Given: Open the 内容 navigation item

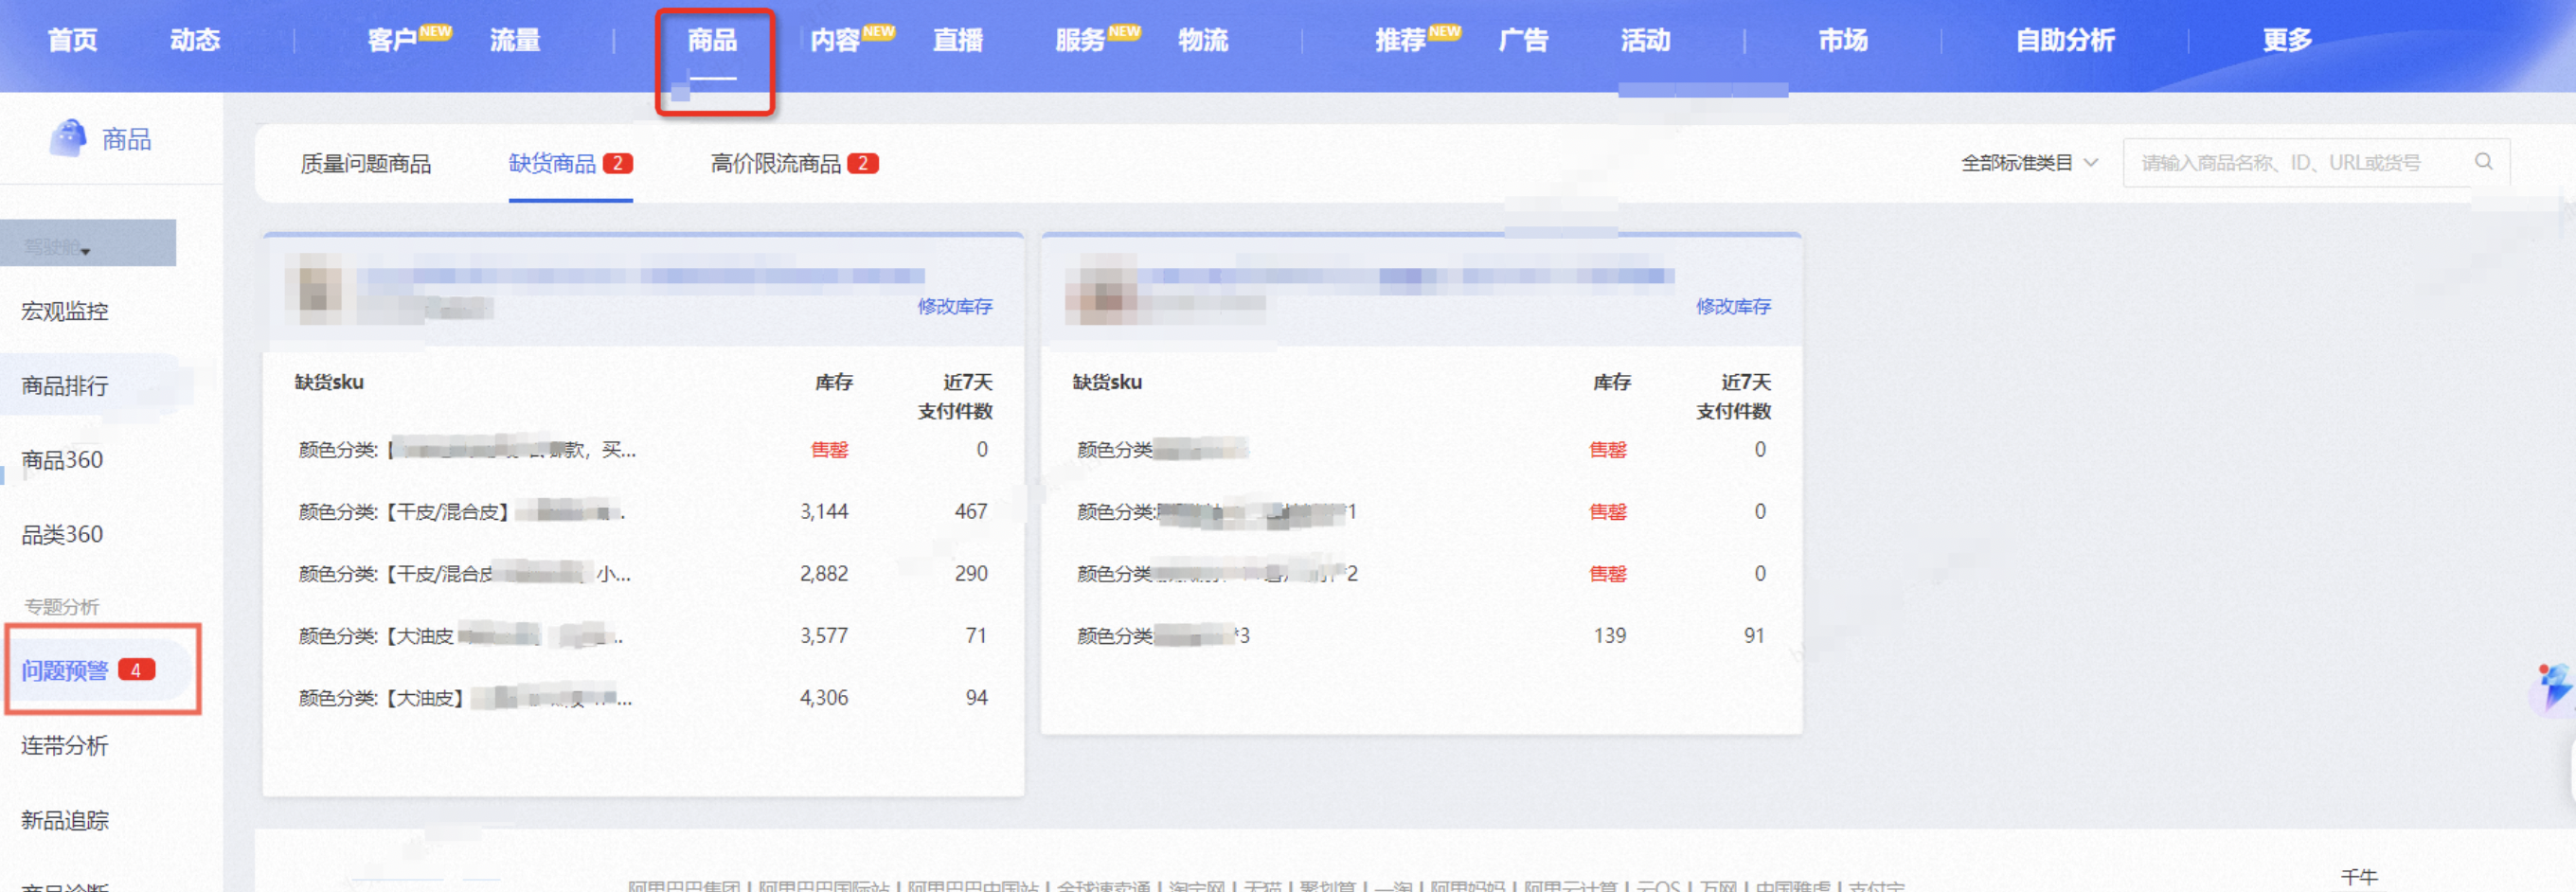Looking at the screenshot, I should pyautogui.click(x=835, y=40).
